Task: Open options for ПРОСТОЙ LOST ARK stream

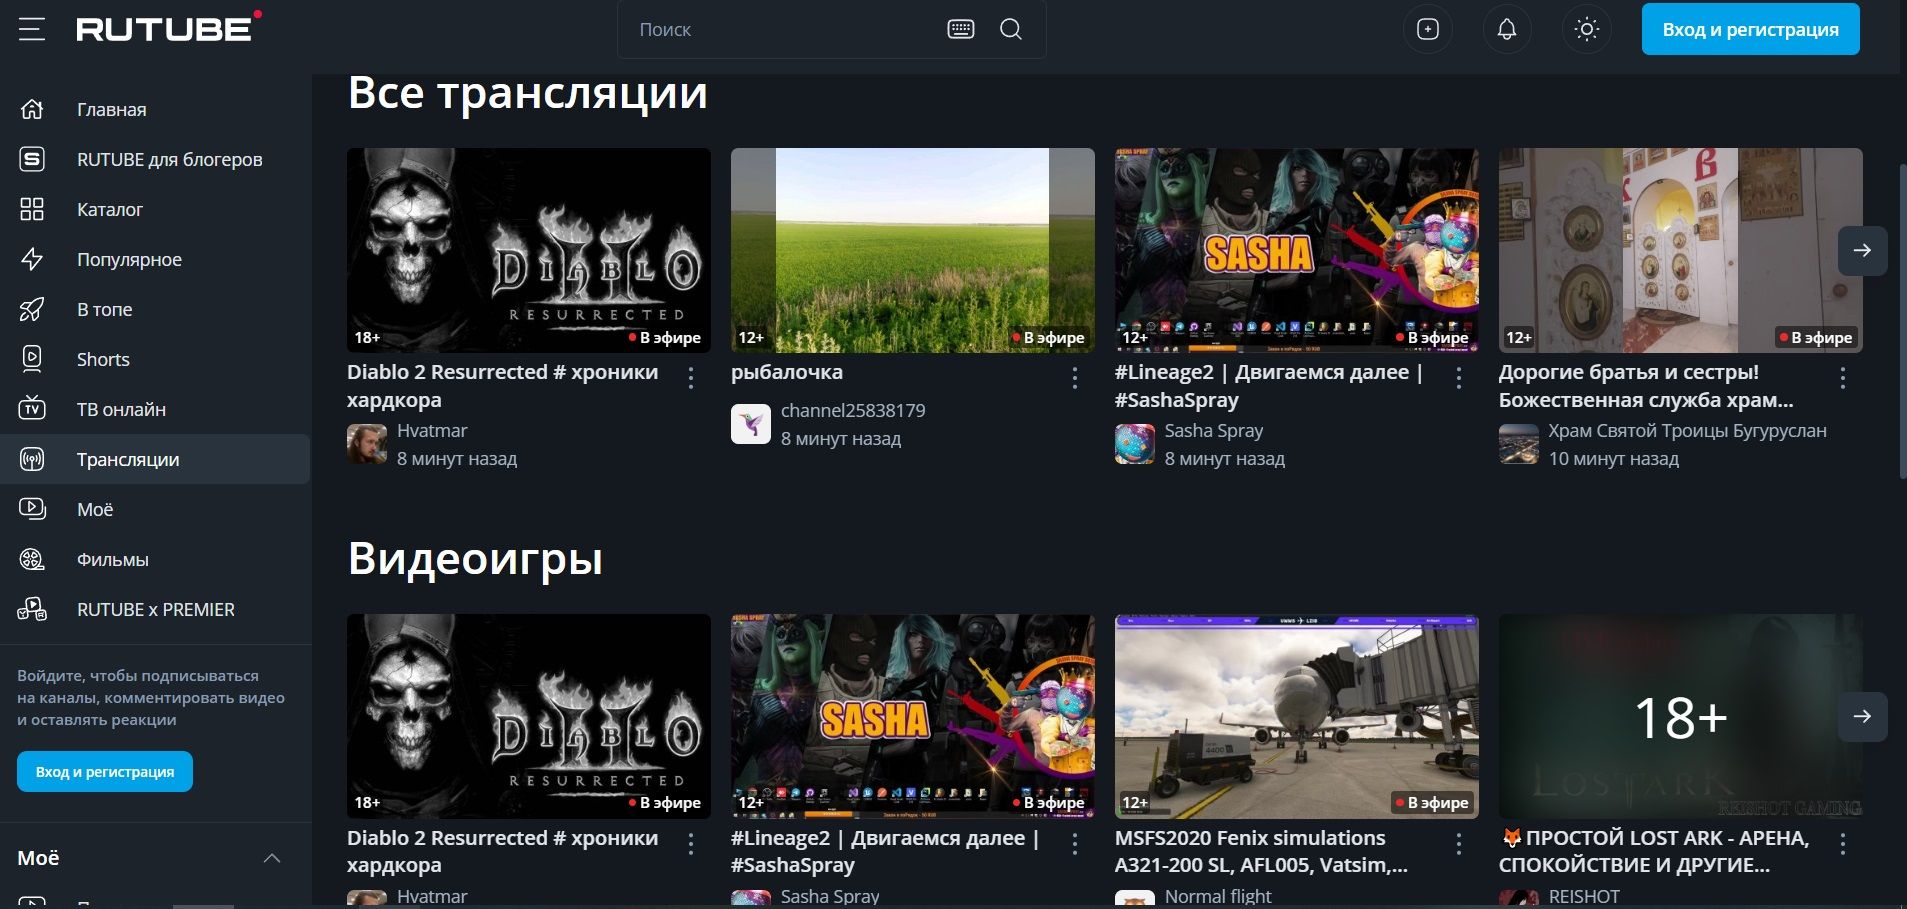Action: point(1843,843)
